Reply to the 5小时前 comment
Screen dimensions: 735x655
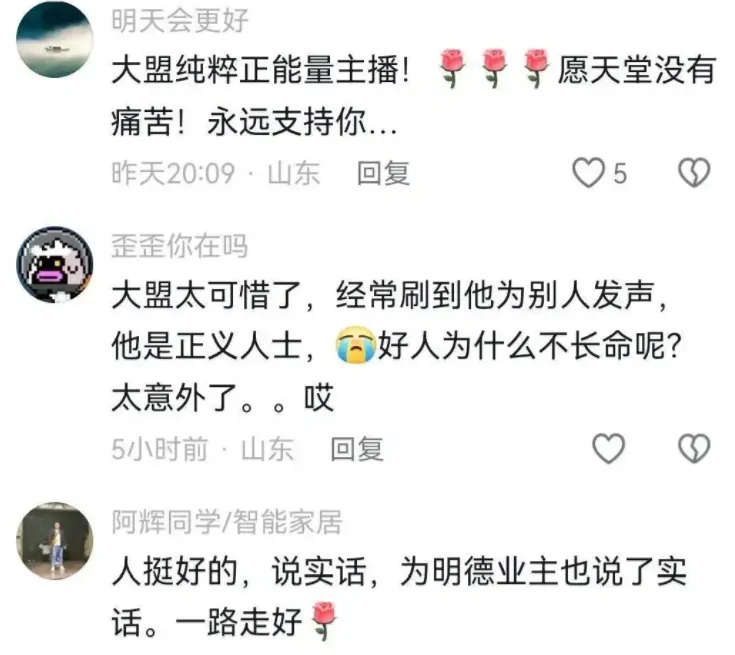tap(357, 449)
